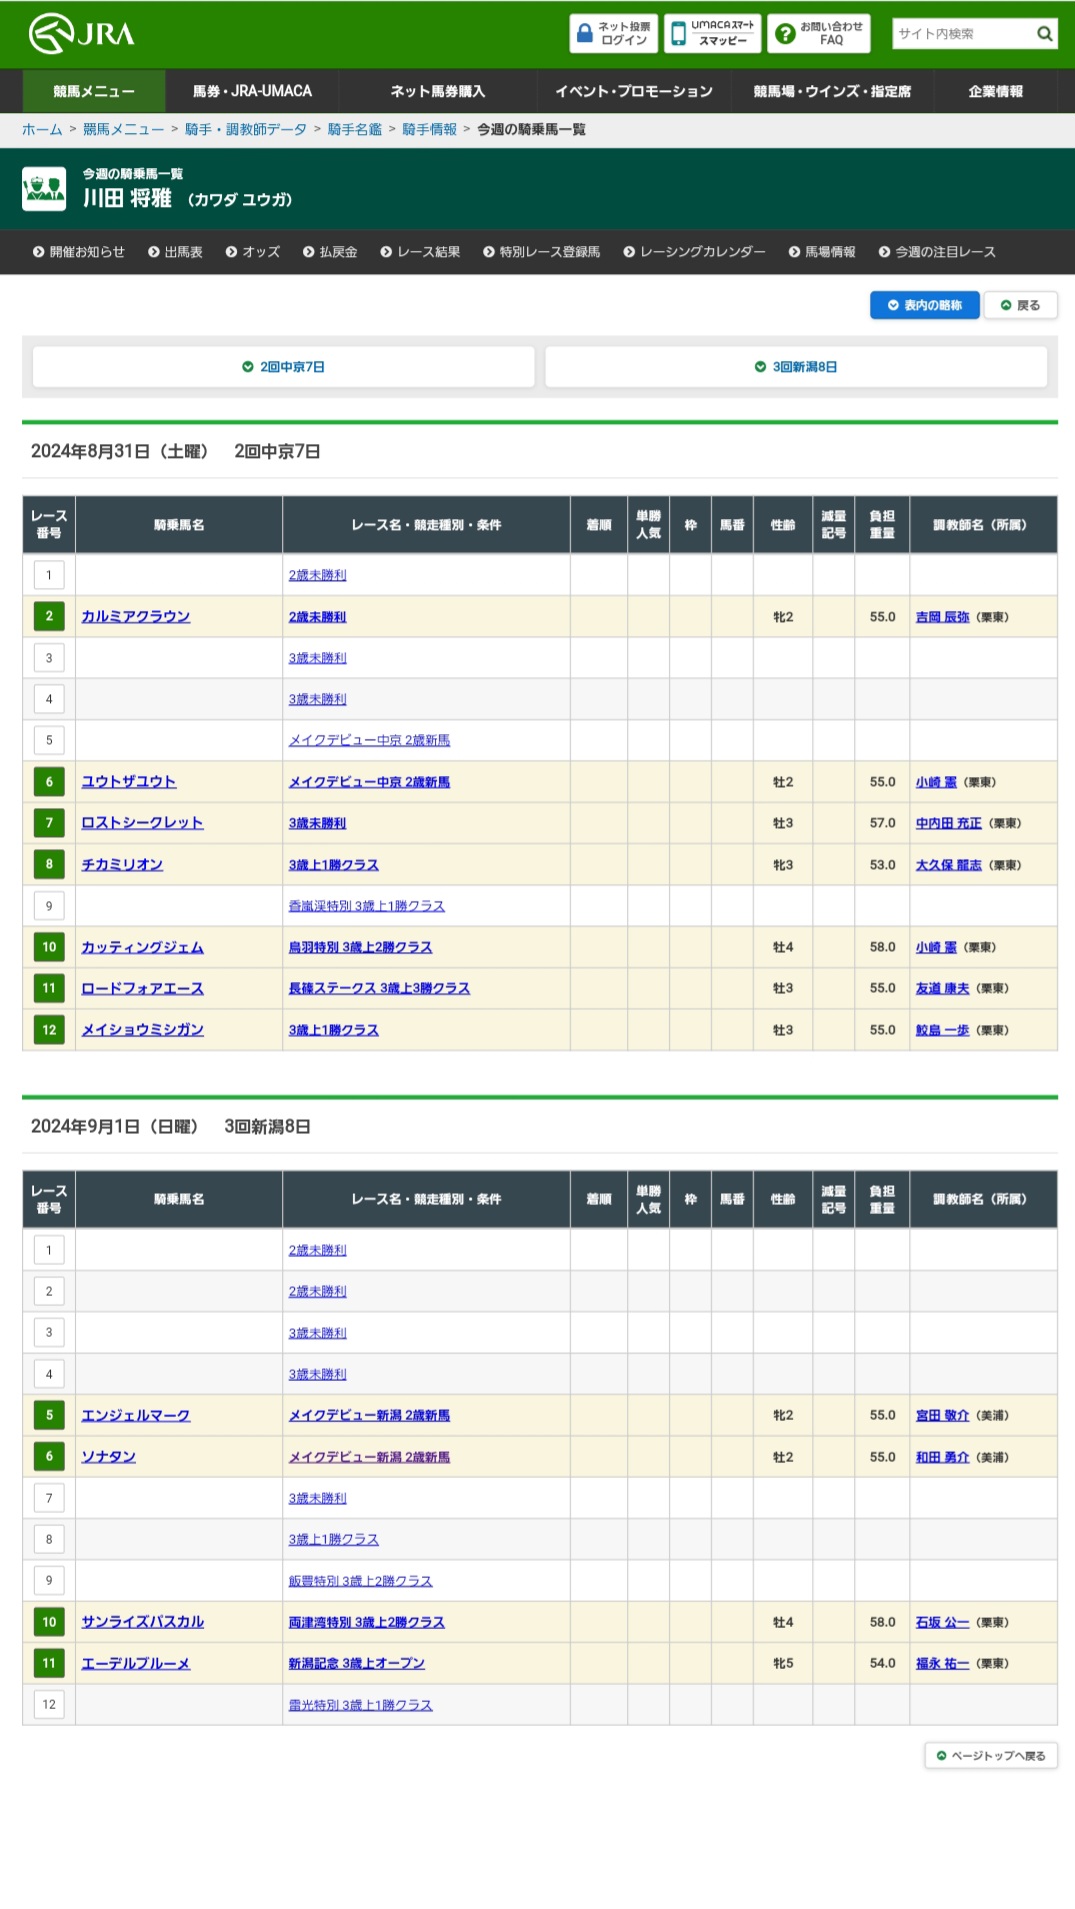Screen dimensions: 1075x1909
Task: Click the magnifier search icon
Action: click(1044, 34)
